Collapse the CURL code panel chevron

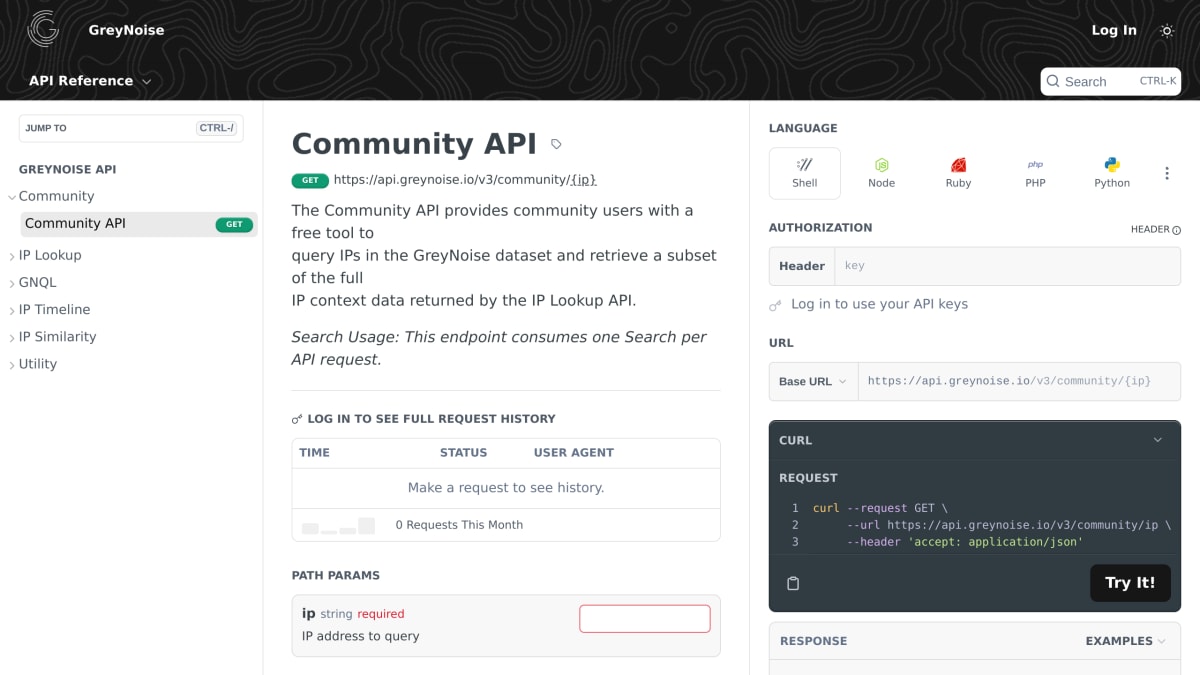[1158, 440]
